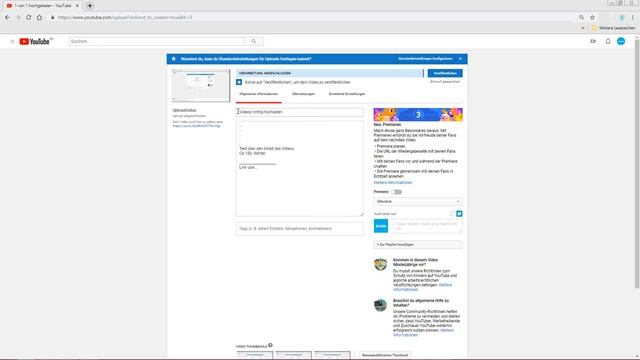Click Standardeinstellungen konfigurieren in banner
The image size is (640, 360).
click(425, 59)
